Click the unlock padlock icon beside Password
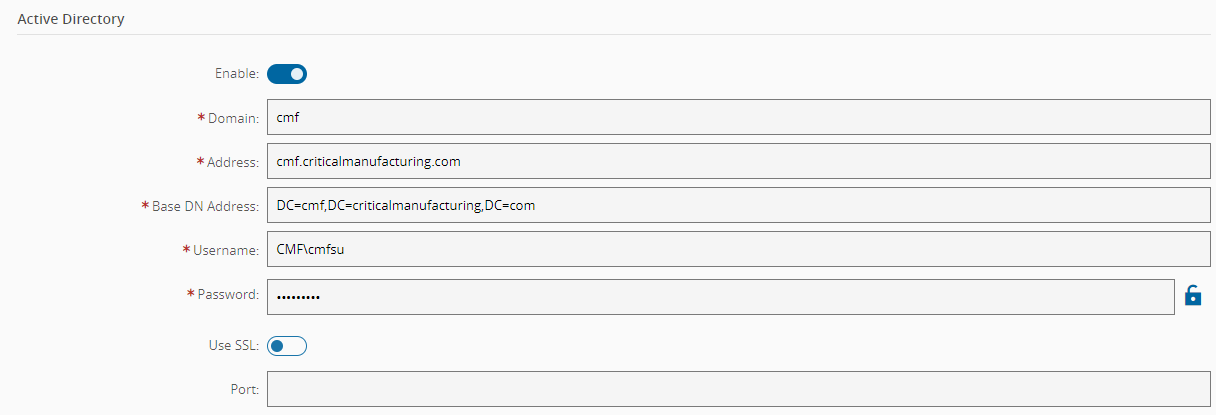Screen dimensions: 1216x415 point(1192,295)
